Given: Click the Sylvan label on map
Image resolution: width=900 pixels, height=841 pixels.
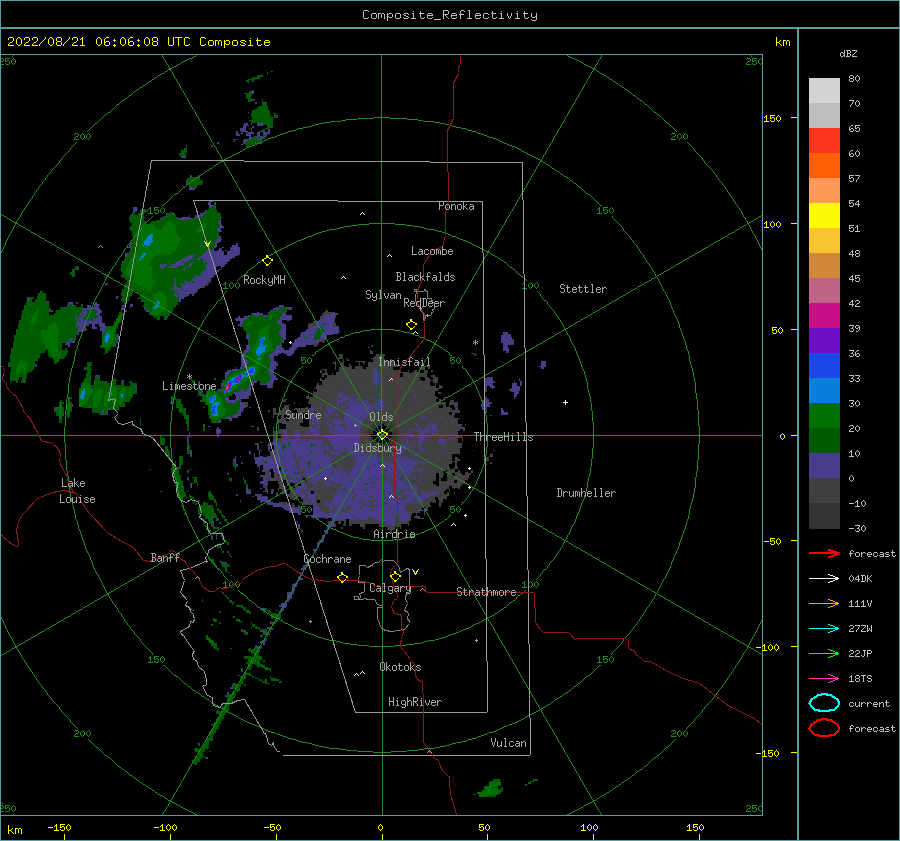Looking at the screenshot, I should pos(383,295).
